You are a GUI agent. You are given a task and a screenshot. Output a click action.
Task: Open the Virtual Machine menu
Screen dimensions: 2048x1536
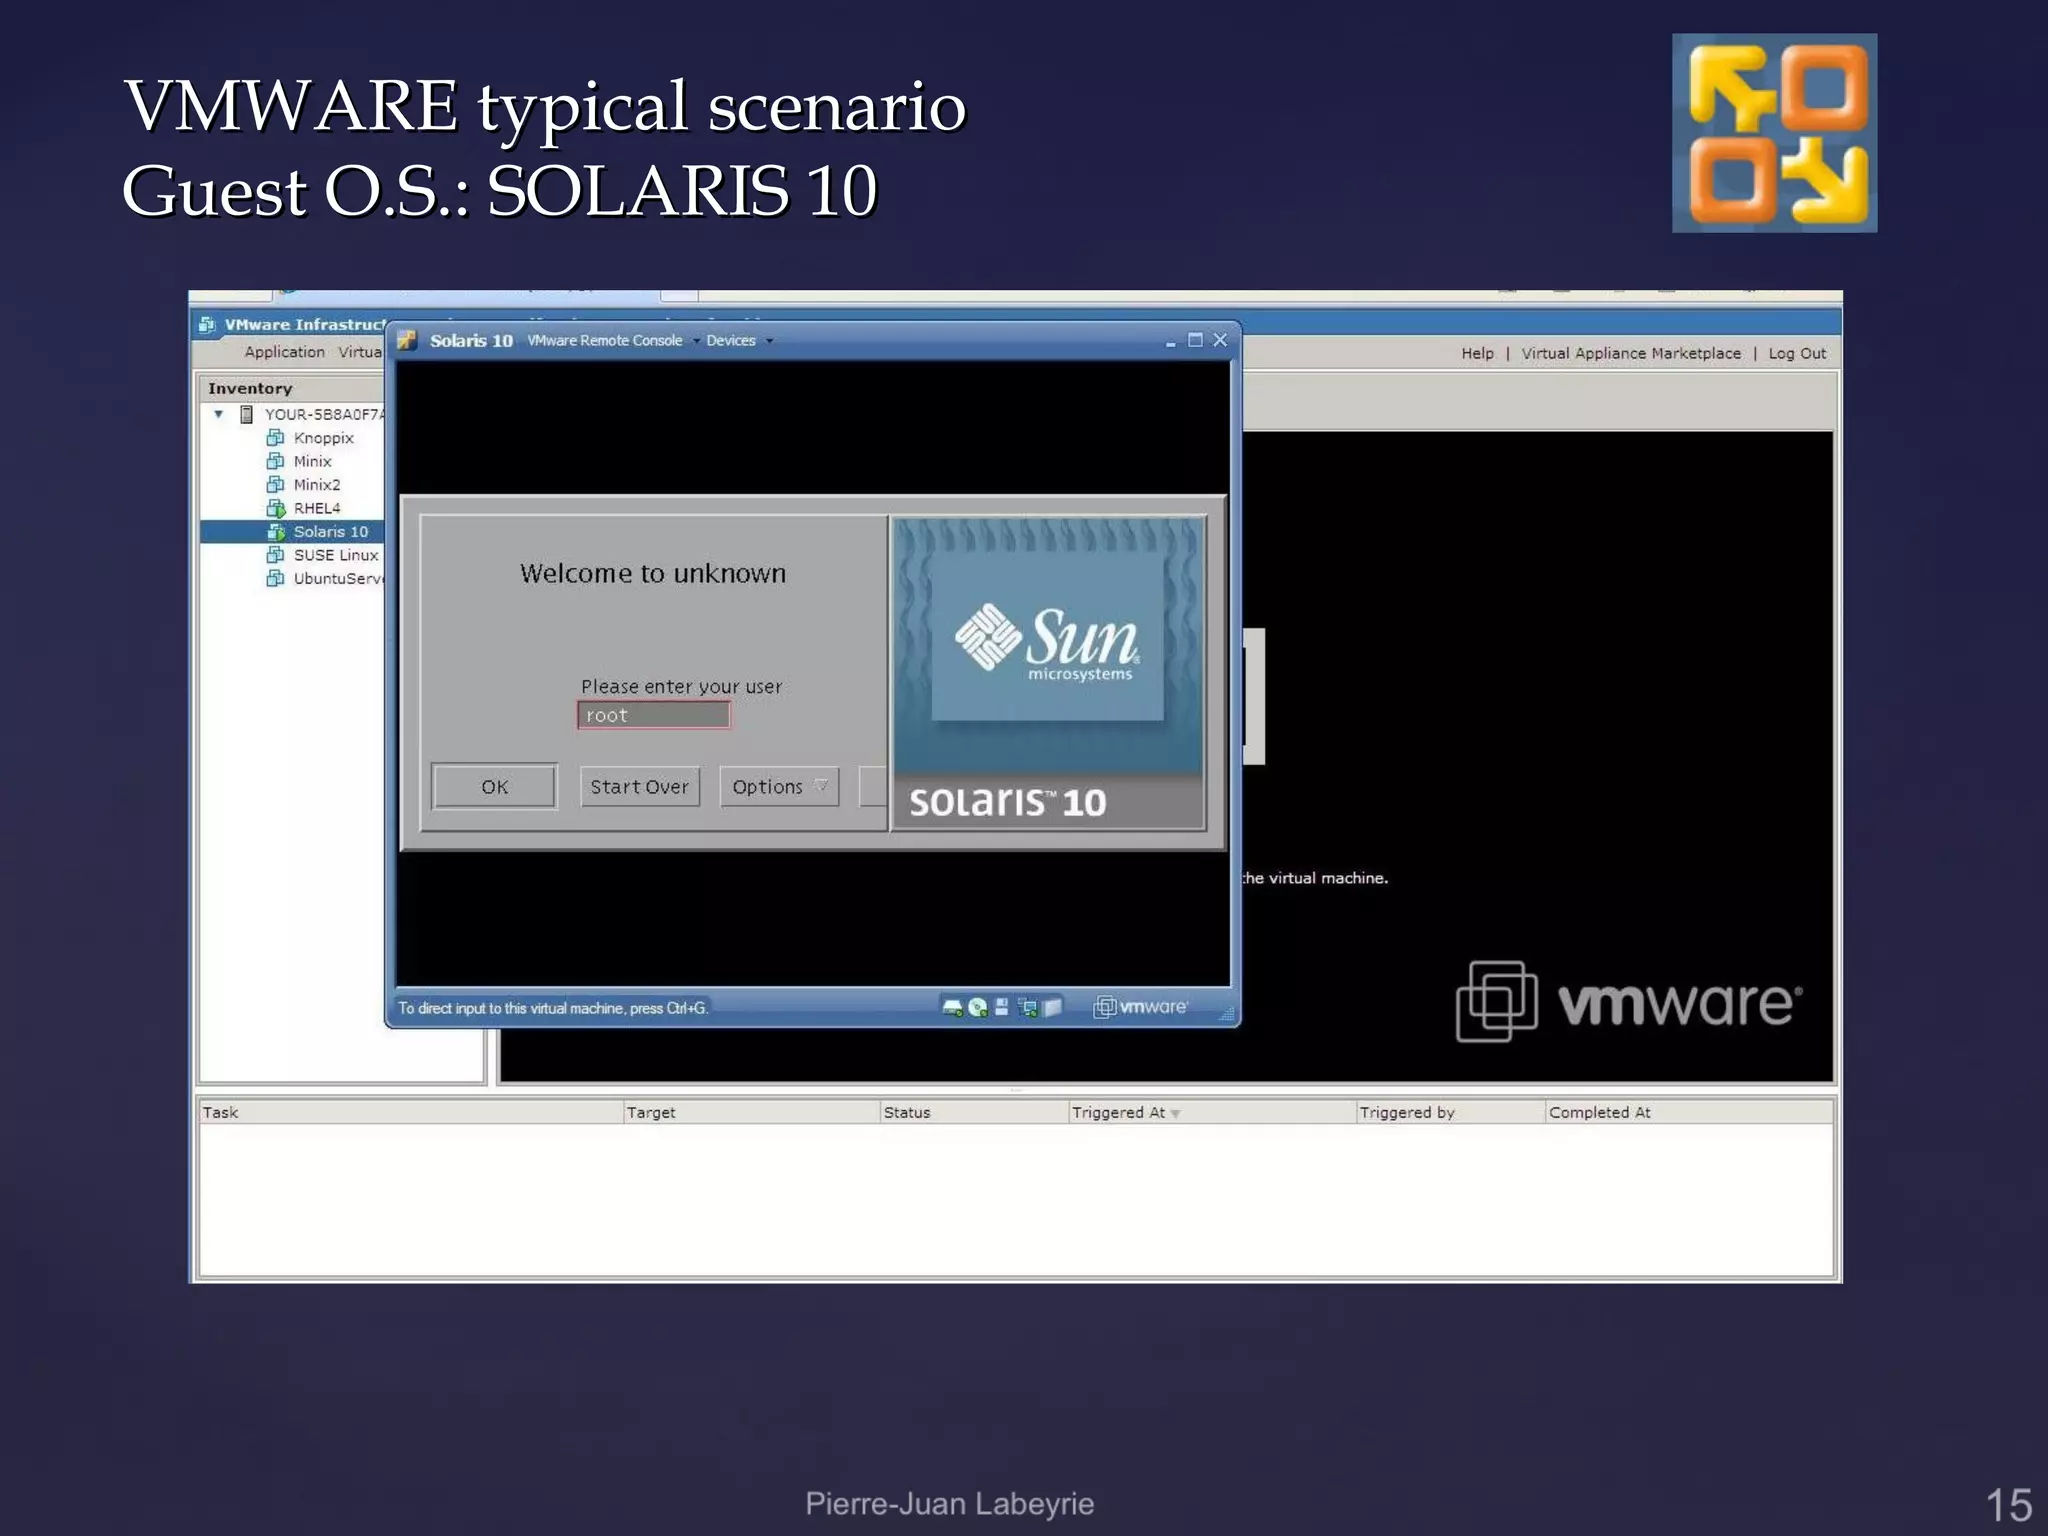[x=360, y=352]
